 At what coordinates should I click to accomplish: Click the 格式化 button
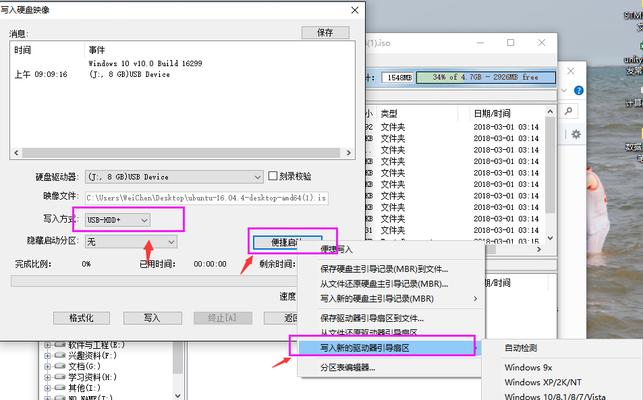coord(81,318)
